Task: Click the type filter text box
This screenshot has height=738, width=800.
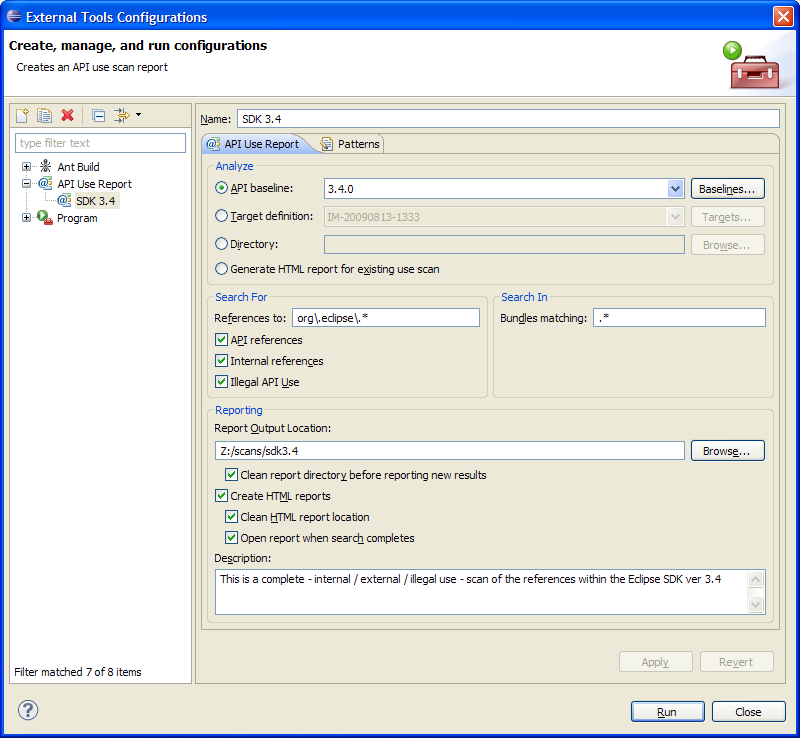Action: tap(101, 143)
